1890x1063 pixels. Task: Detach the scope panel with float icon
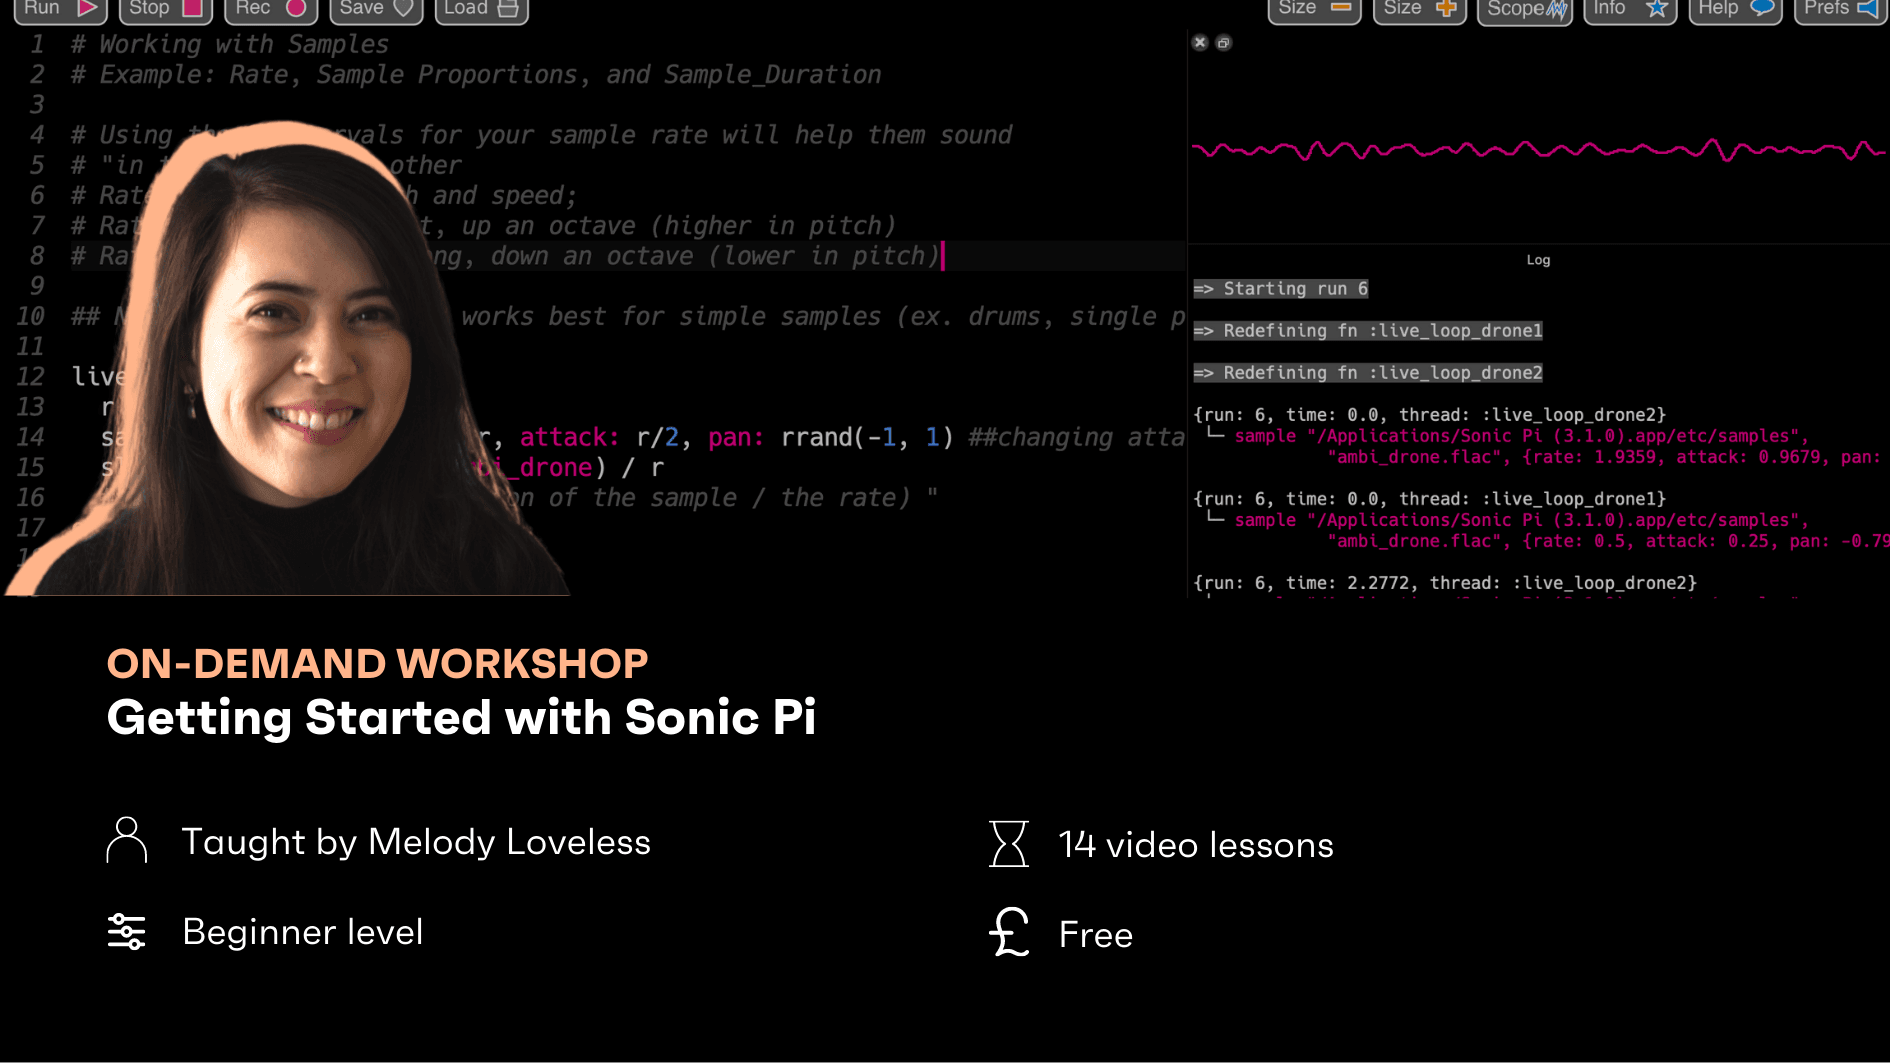1223,43
